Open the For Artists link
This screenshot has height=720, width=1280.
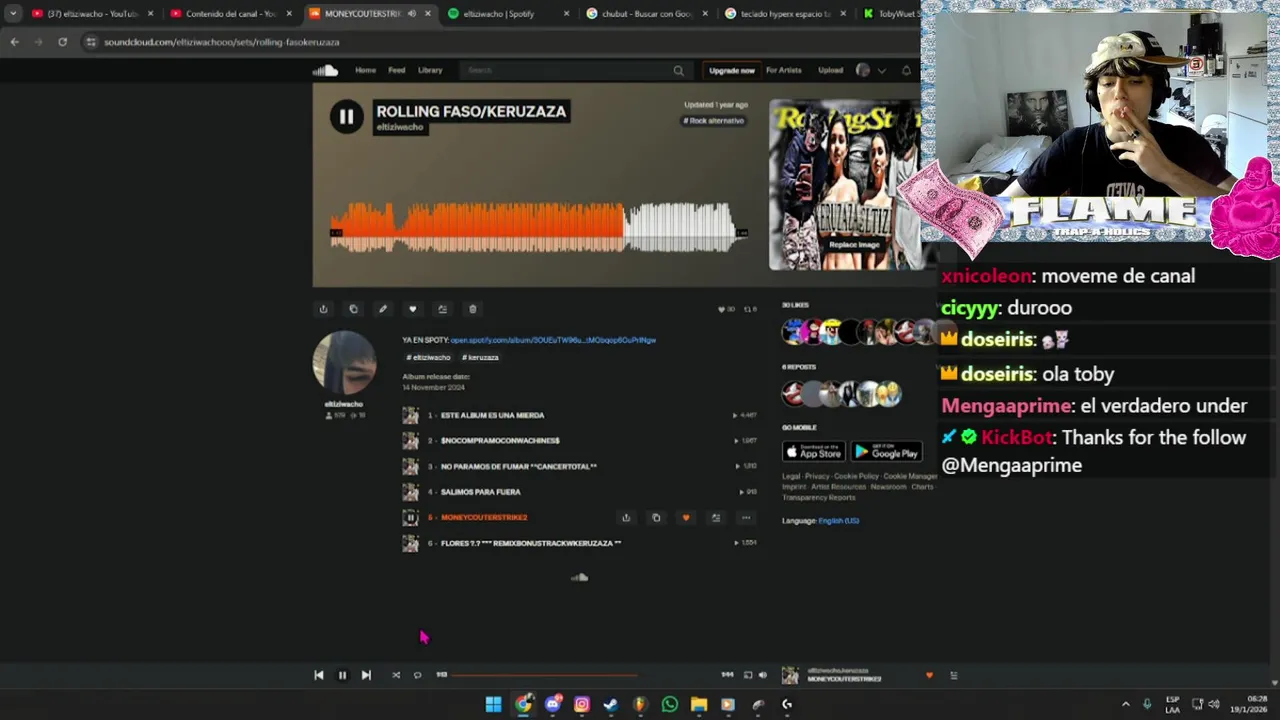784,70
